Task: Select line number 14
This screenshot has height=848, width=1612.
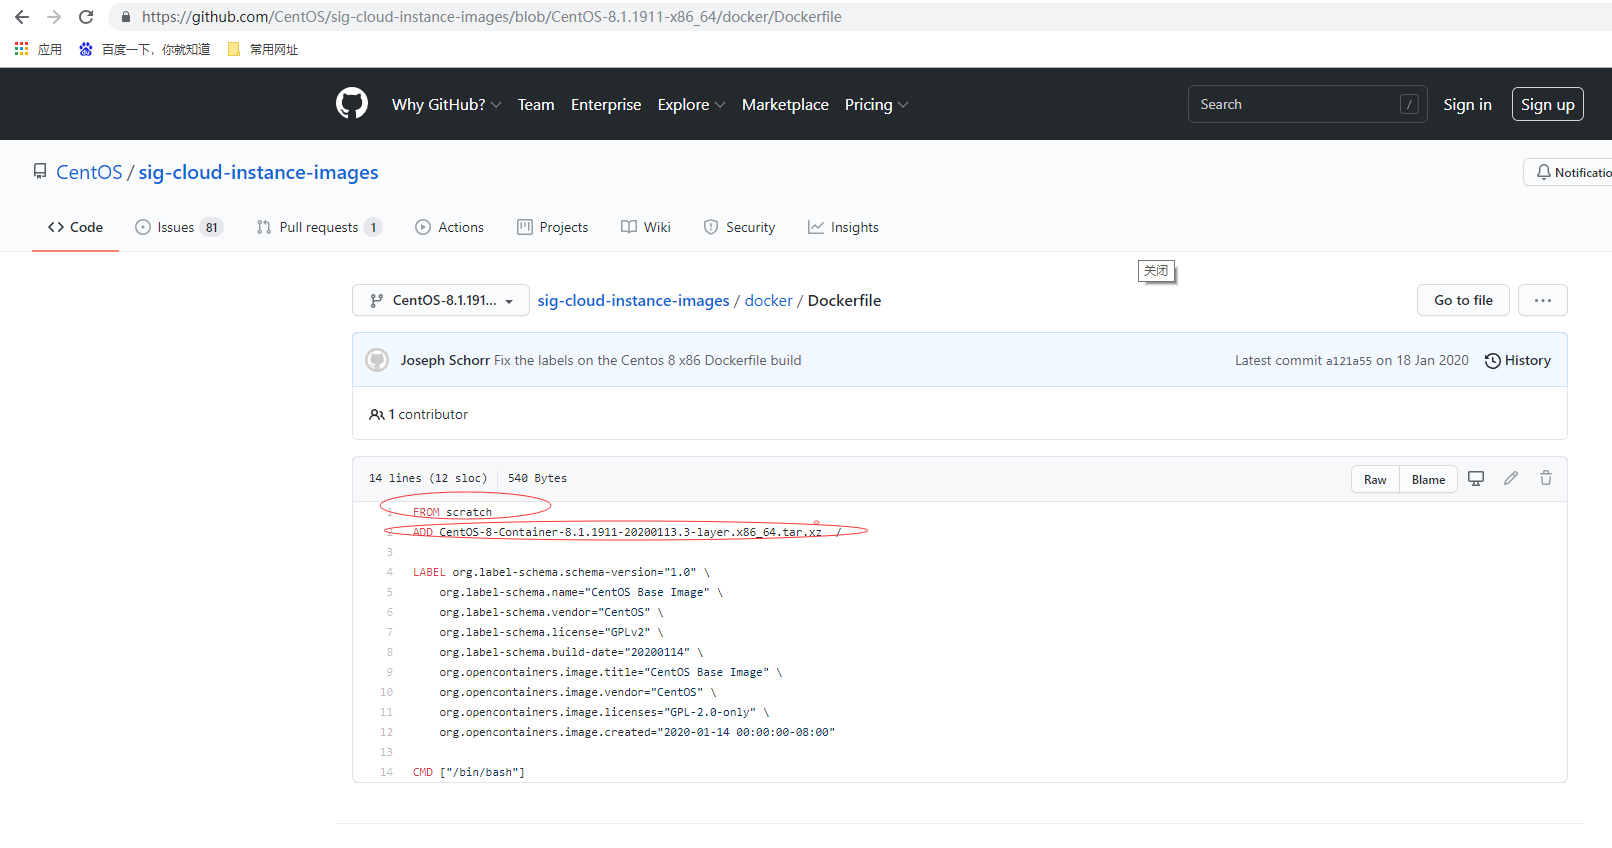Action: (x=386, y=772)
